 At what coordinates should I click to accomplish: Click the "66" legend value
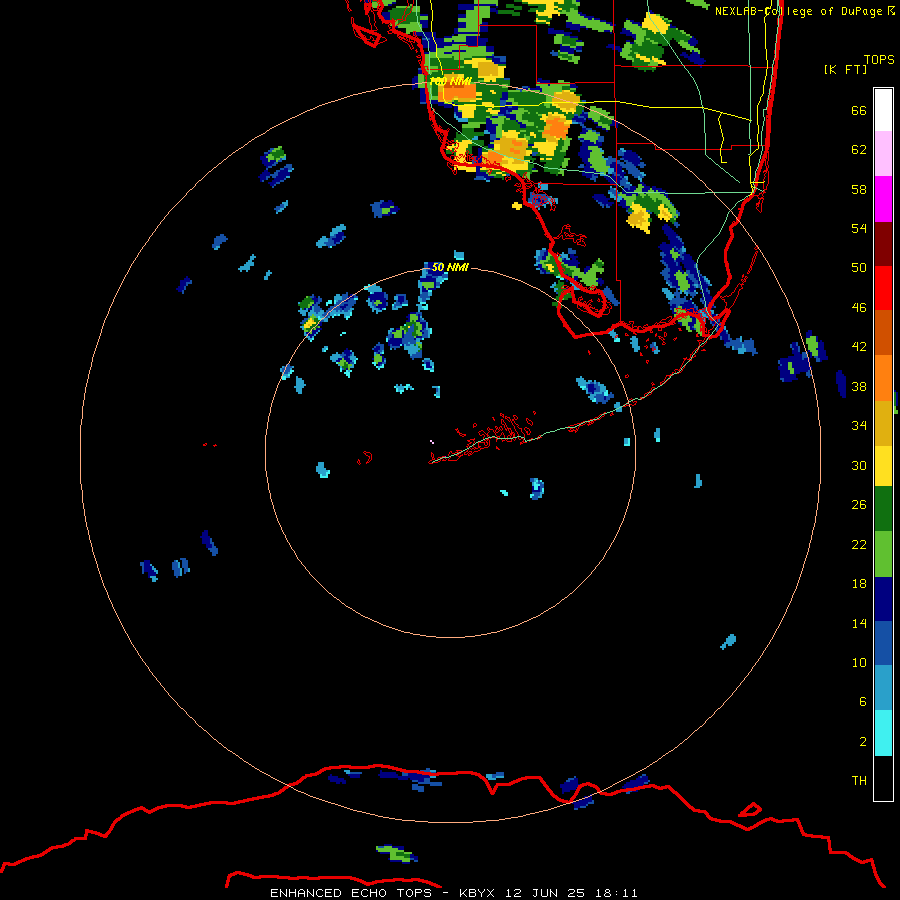click(859, 111)
